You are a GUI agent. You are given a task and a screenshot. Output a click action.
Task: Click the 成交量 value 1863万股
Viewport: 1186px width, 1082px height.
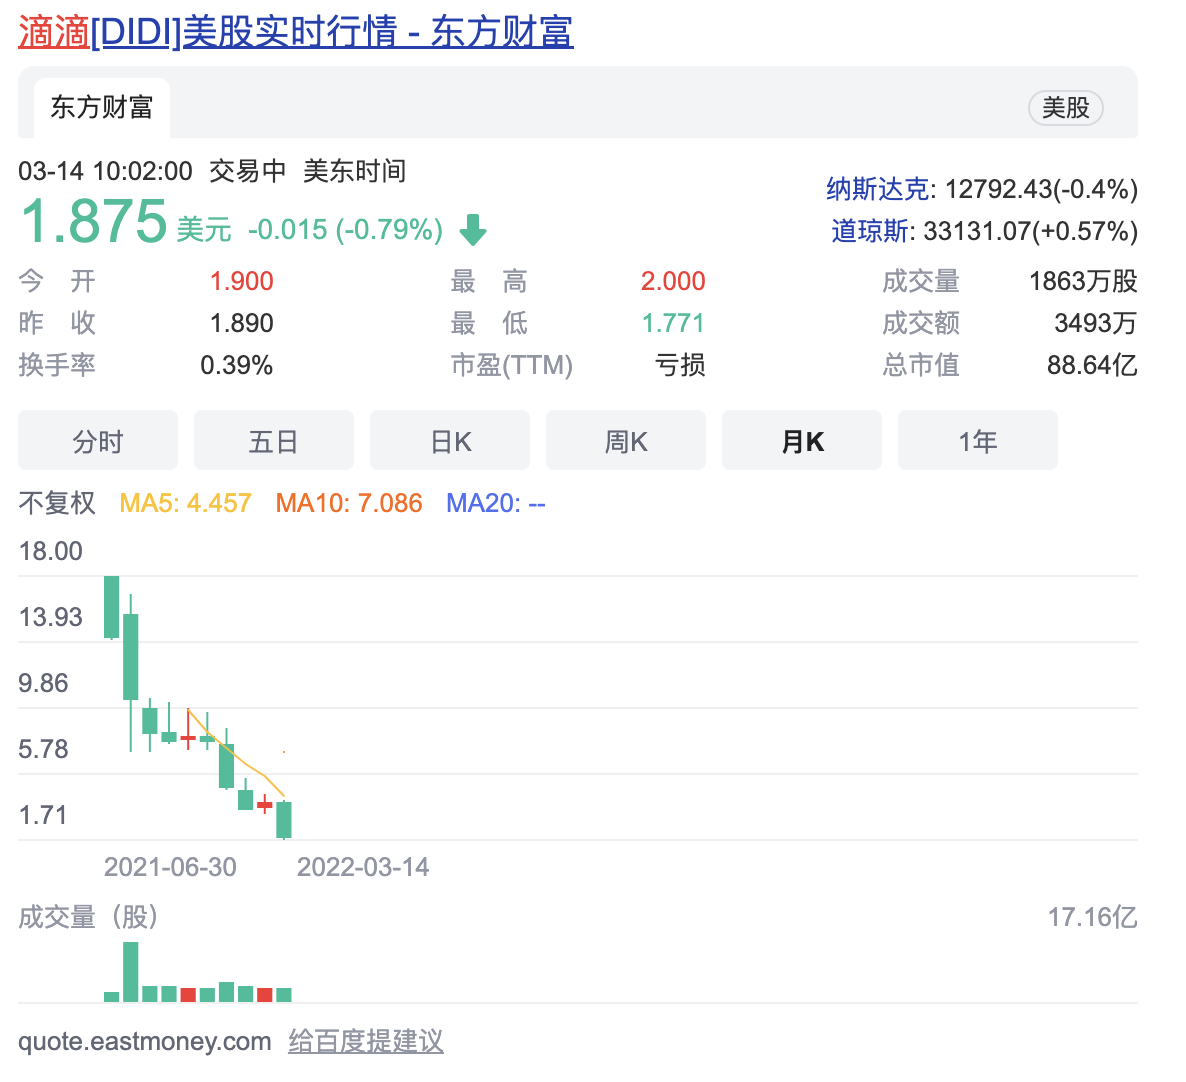click(1083, 281)
